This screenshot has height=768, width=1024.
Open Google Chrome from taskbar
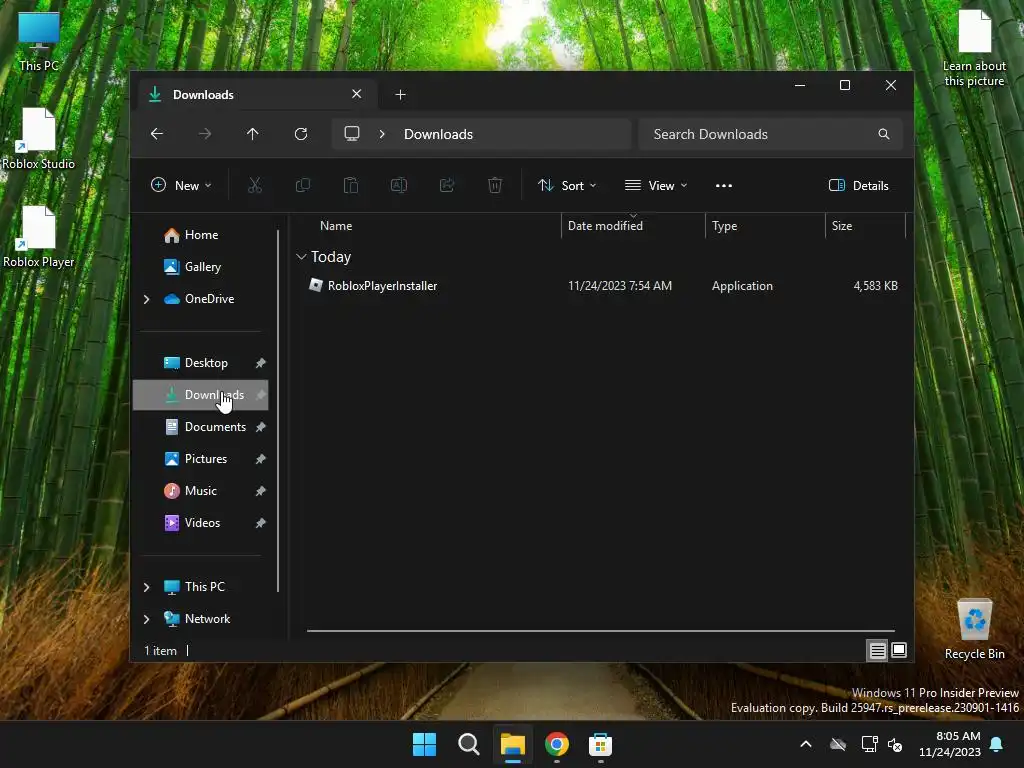[556, 744]
